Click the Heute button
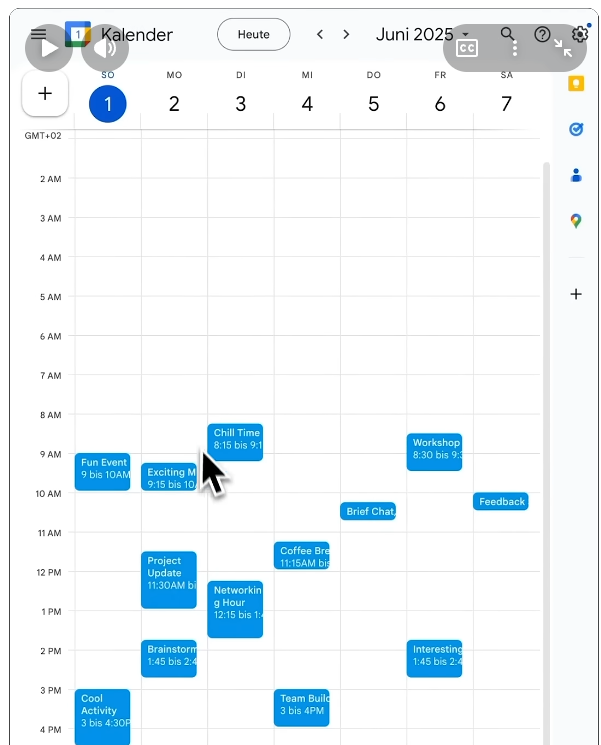 point(253,35)
